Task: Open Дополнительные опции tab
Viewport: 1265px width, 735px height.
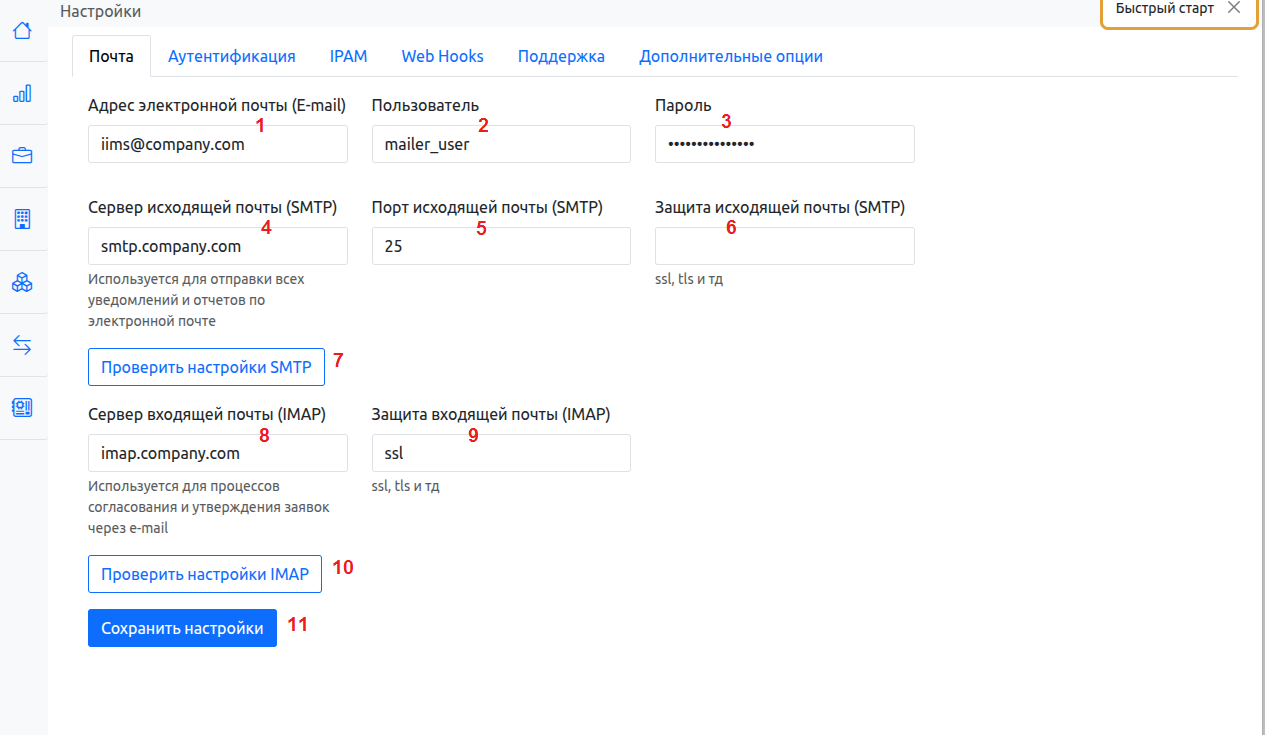Action: click(x=730, y=56)
